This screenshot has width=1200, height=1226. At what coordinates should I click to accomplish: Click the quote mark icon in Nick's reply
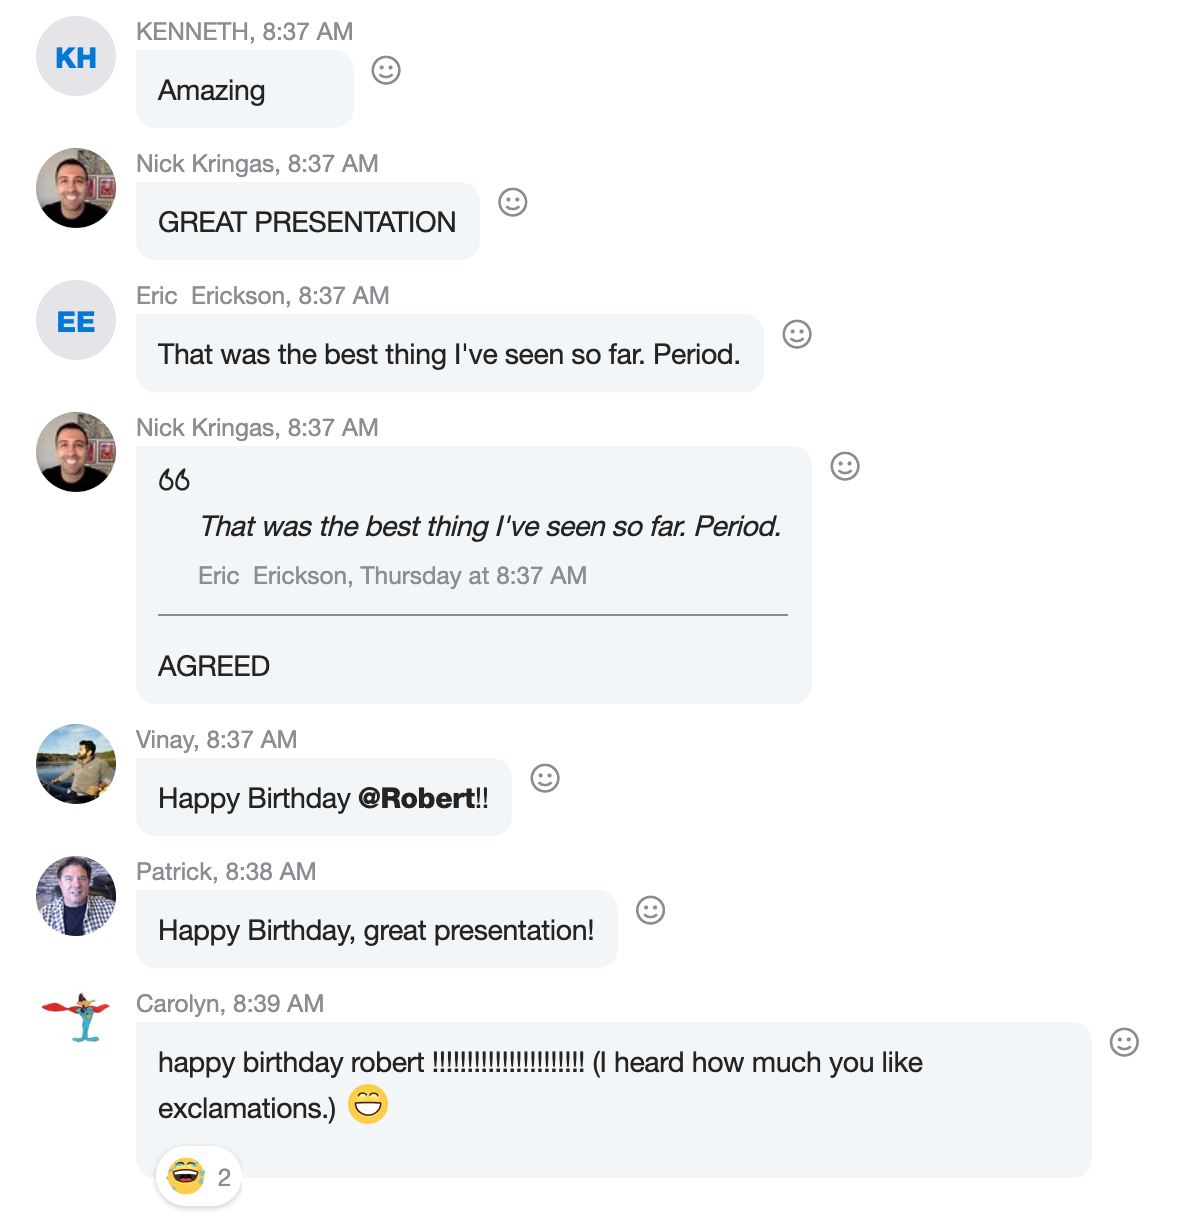(x=174, y=480)
